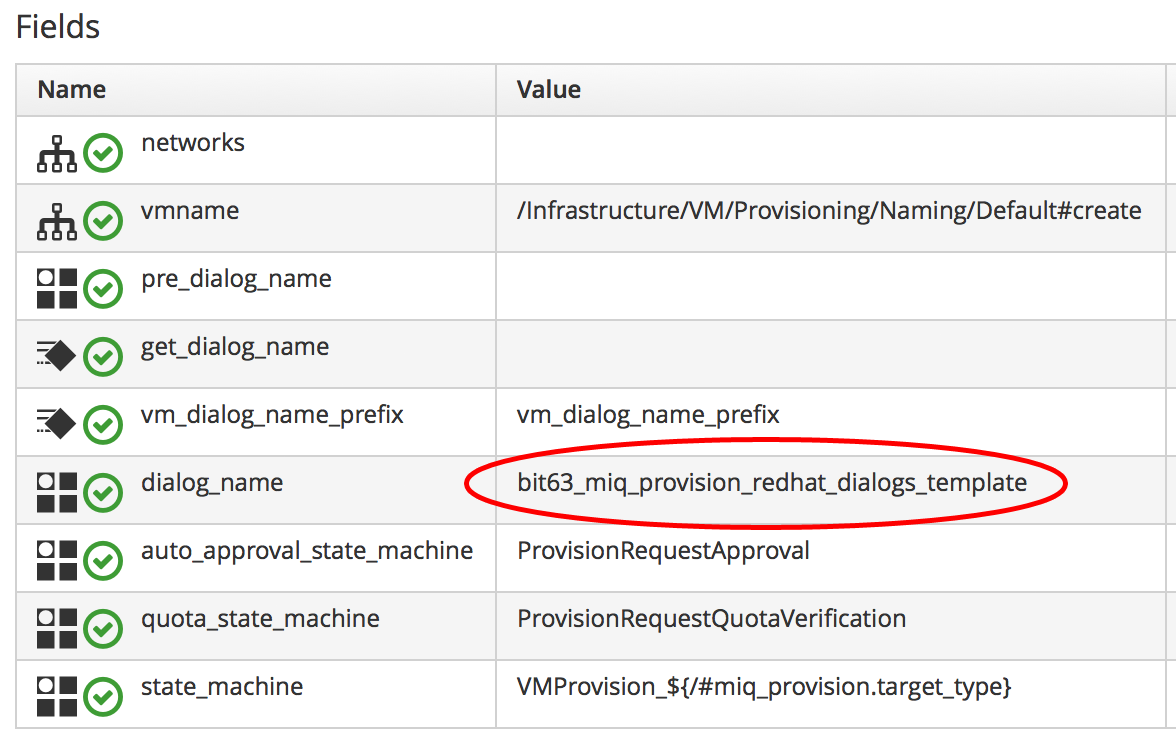1176x742 pixels.
Task: Click the bit63_miq_provision_redhat_dialogs_template value
Action: (x=771, y=483)
